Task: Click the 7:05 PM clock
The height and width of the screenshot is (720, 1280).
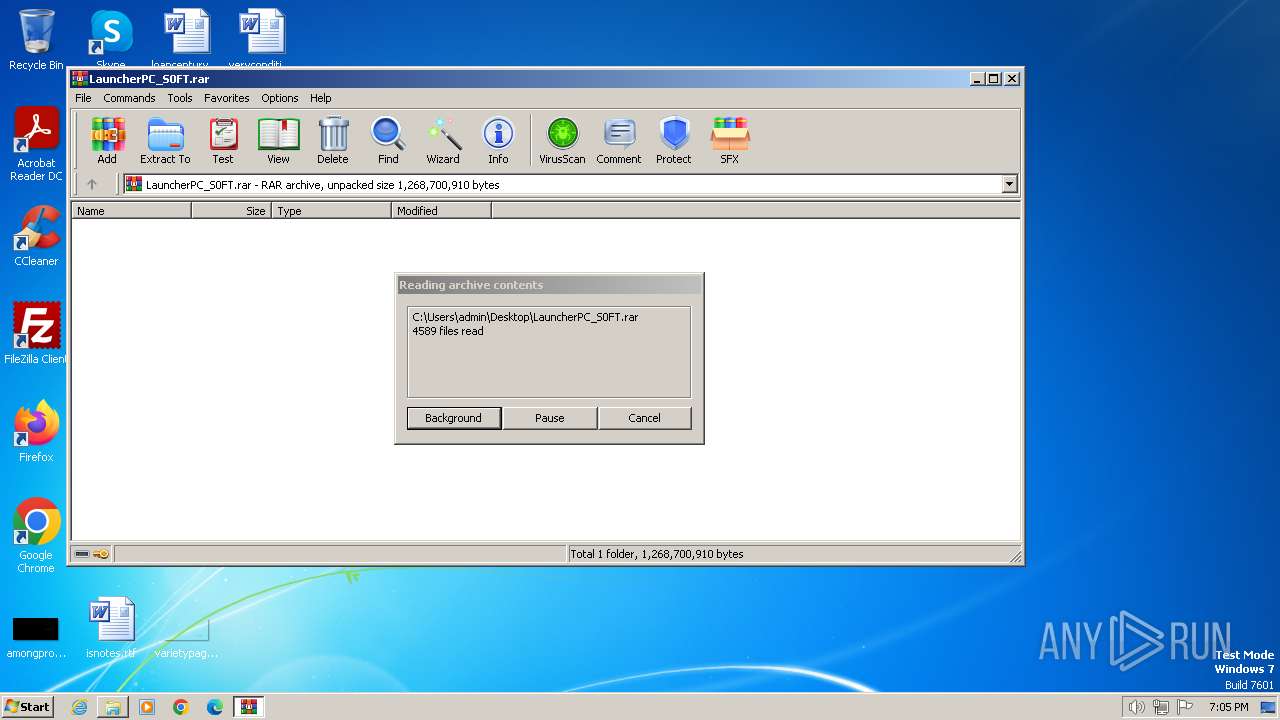Action: [x=1228, y=707]
